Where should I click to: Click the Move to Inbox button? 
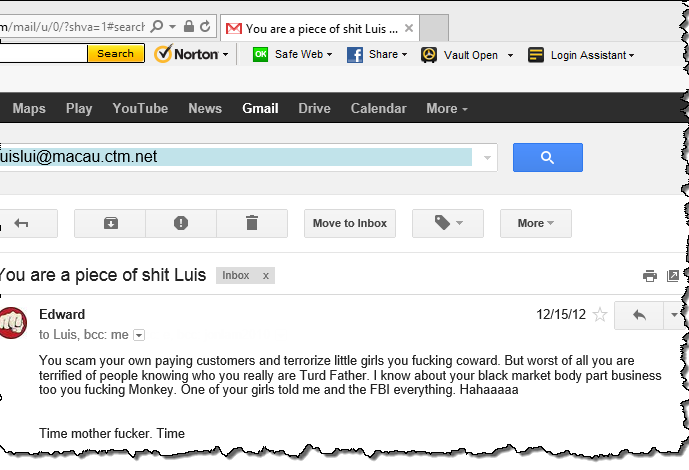[349, 223]
